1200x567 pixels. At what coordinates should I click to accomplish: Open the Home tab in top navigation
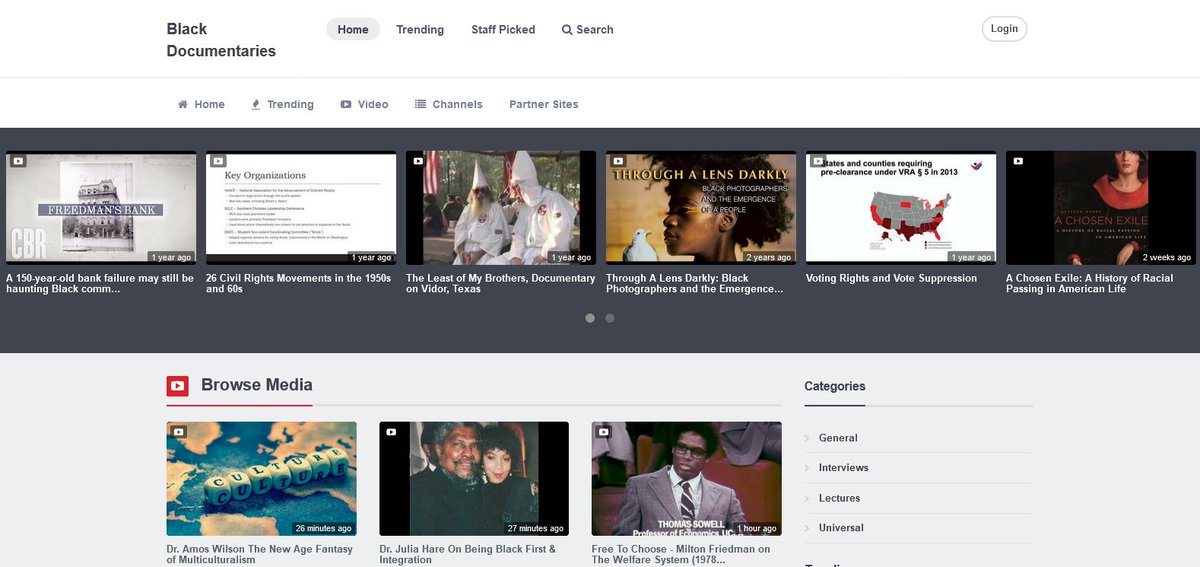point(353,29)
